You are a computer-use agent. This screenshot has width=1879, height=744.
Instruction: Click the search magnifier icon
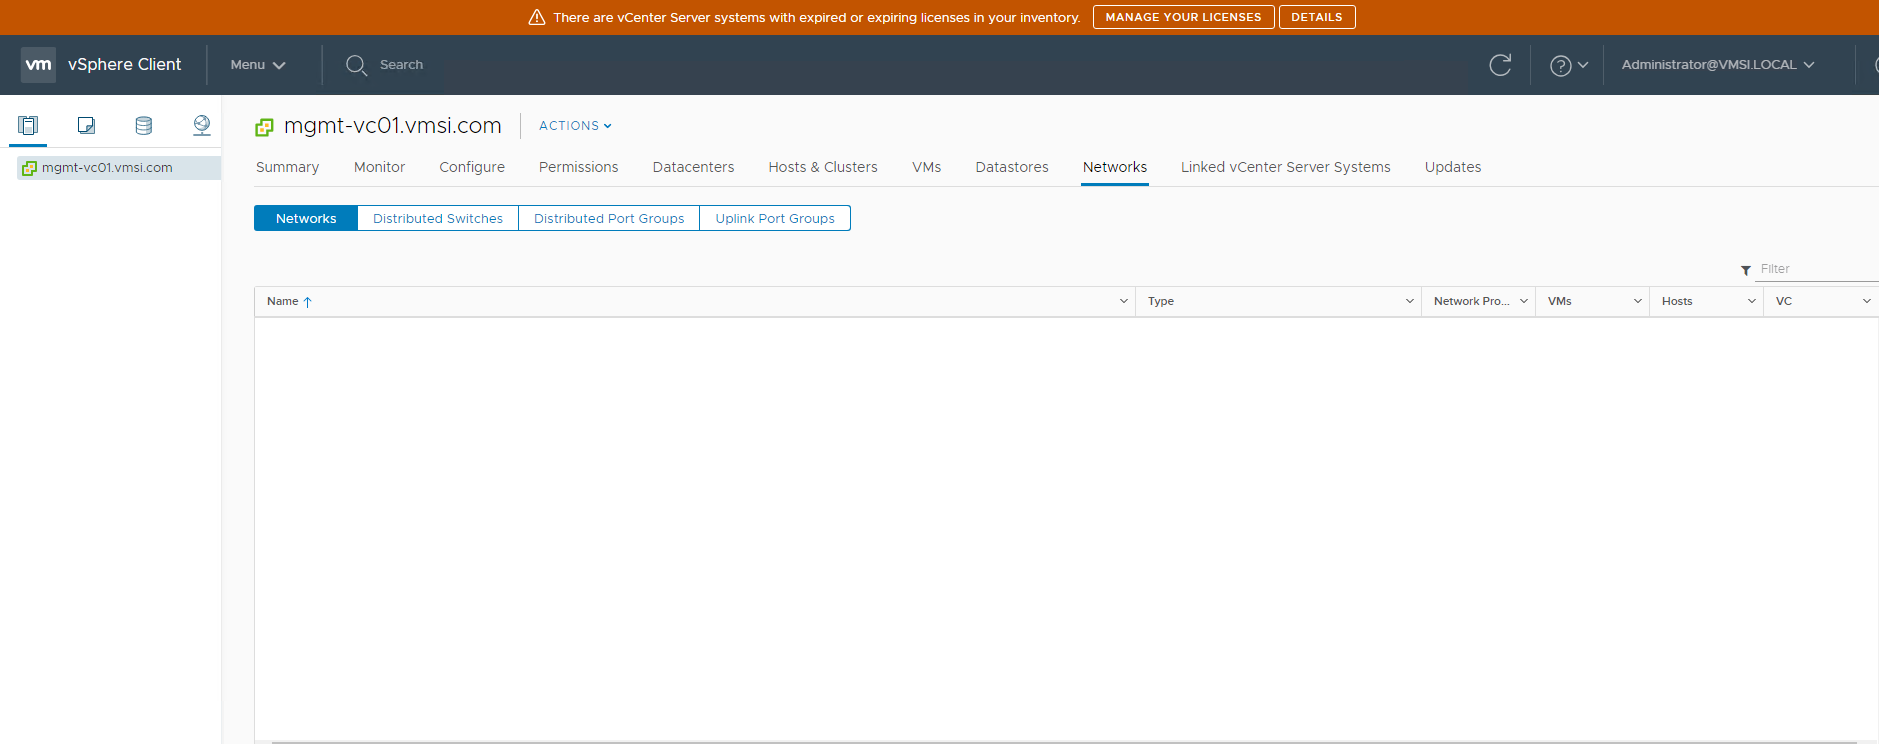356,65
